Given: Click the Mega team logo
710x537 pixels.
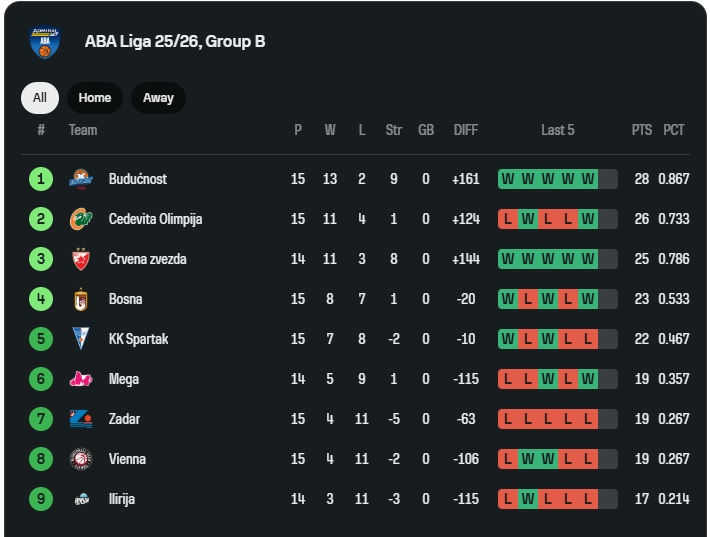Looking at the screenshot, I should point(80,379).
